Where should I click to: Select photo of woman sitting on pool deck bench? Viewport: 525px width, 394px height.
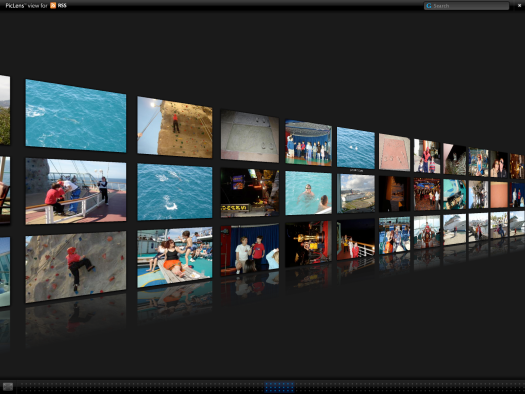point(174,257)
